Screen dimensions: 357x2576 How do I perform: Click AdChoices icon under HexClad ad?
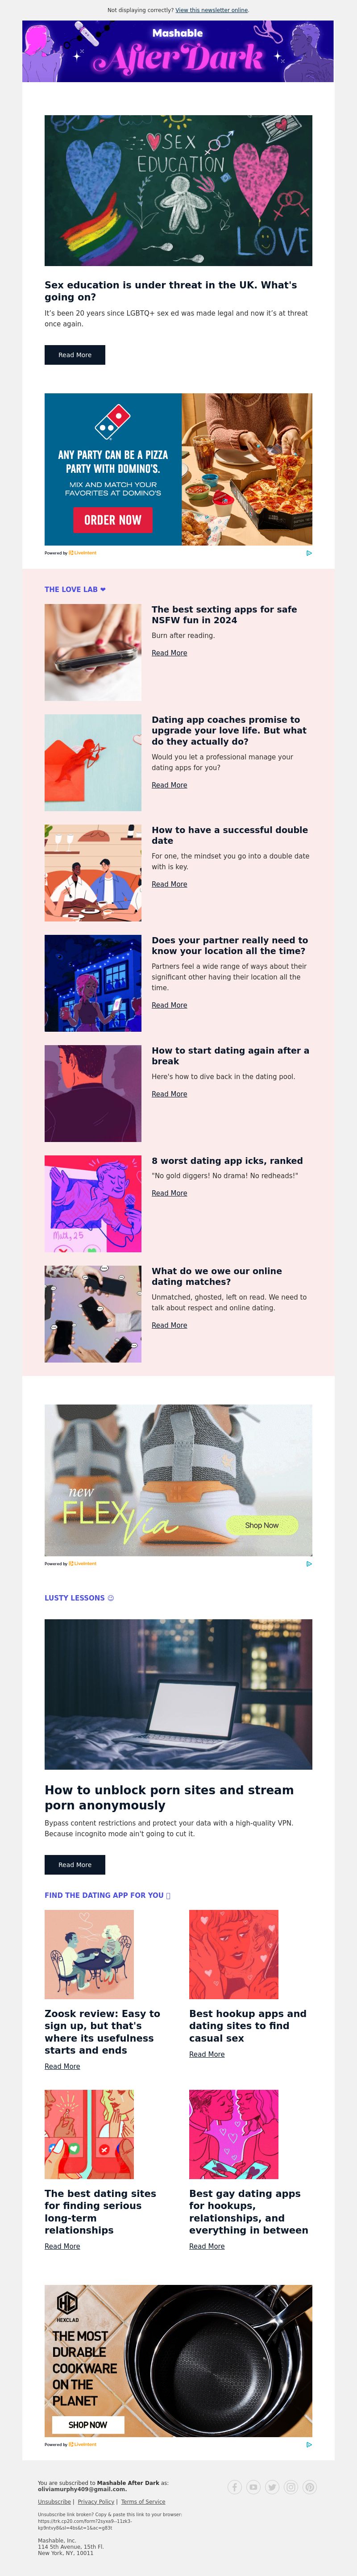[309, 2444]
